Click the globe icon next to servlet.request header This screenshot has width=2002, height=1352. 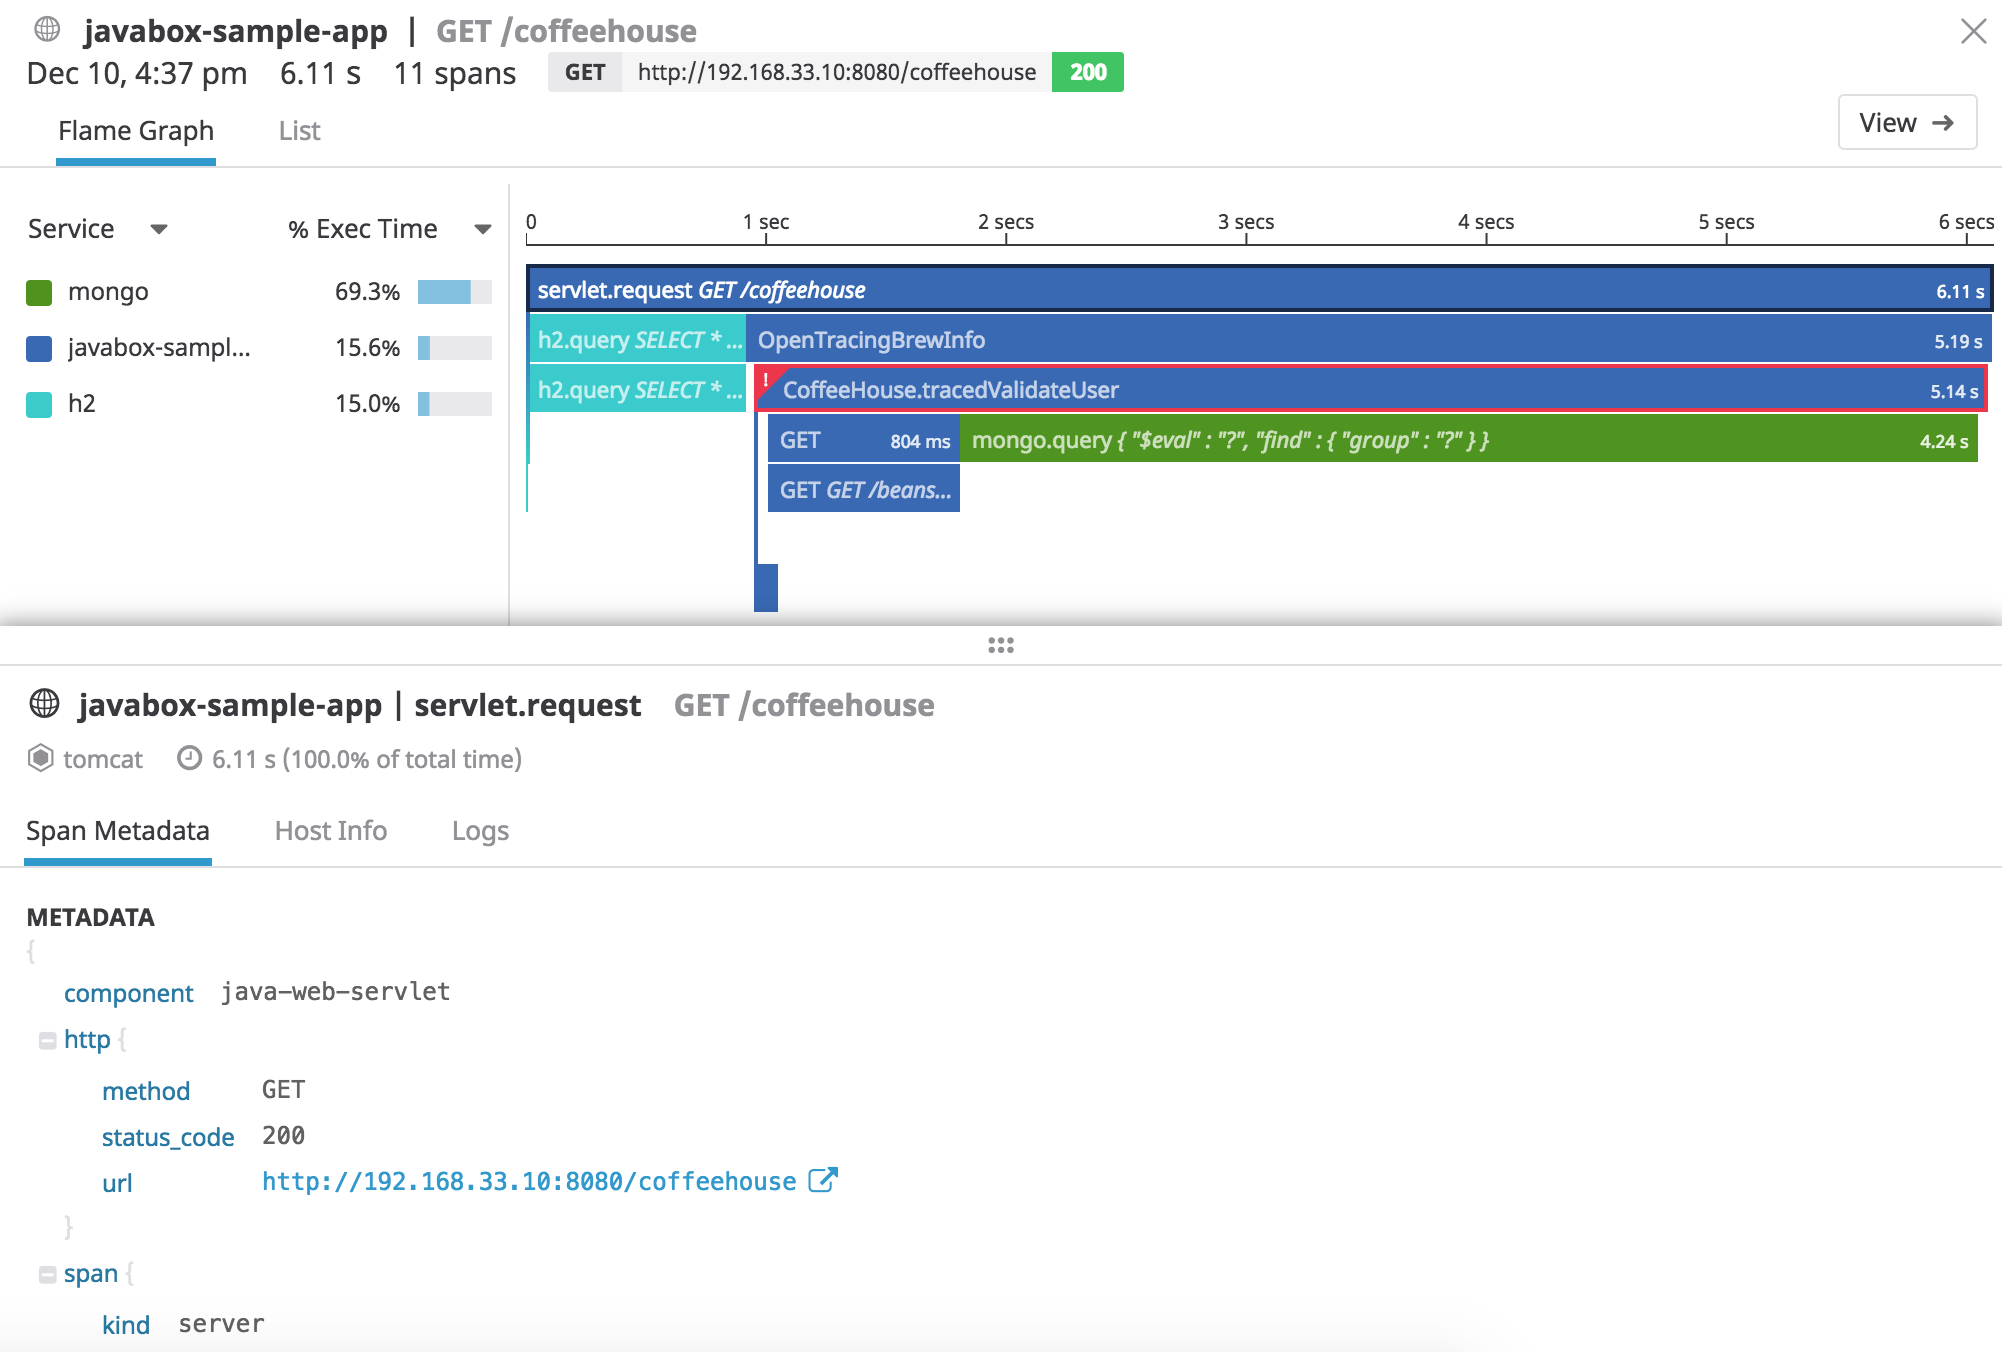[43, 704]
